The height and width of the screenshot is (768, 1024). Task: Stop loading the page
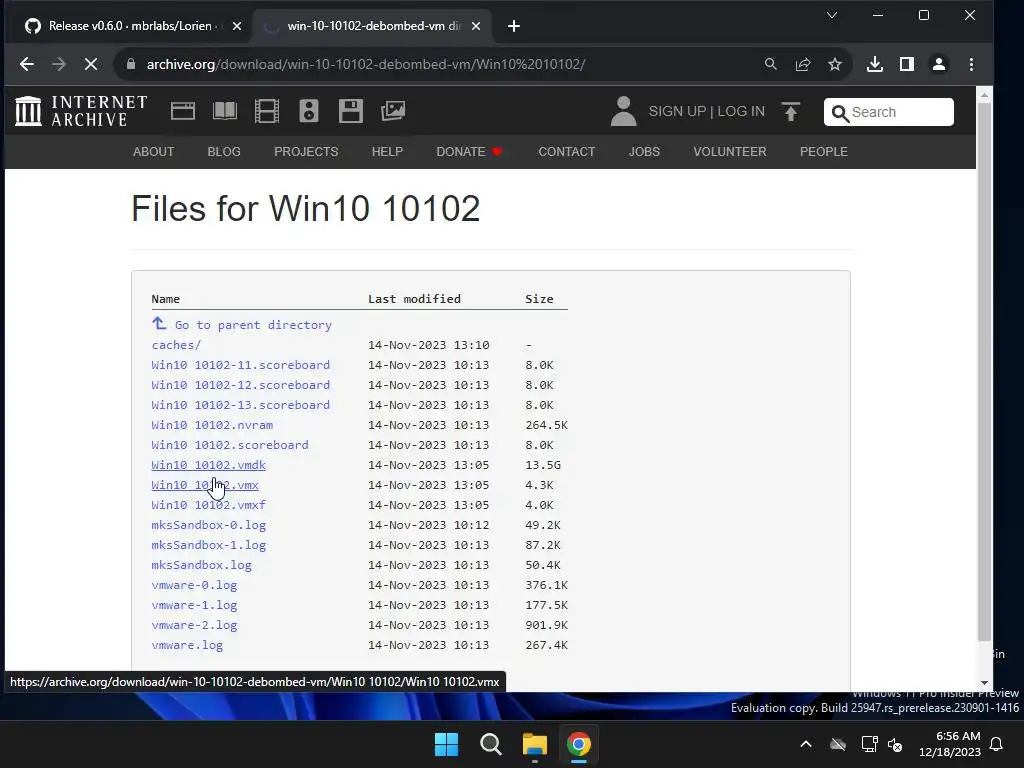click(x=91, y=64)
